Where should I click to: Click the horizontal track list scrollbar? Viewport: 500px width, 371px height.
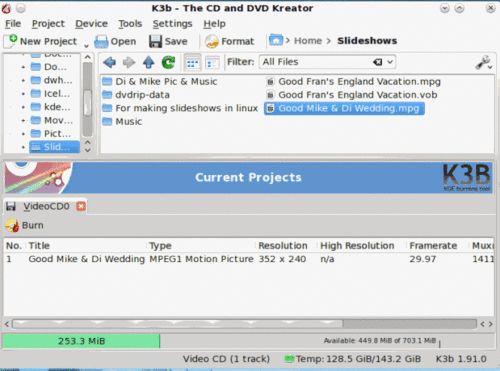[x=244, y=324]
